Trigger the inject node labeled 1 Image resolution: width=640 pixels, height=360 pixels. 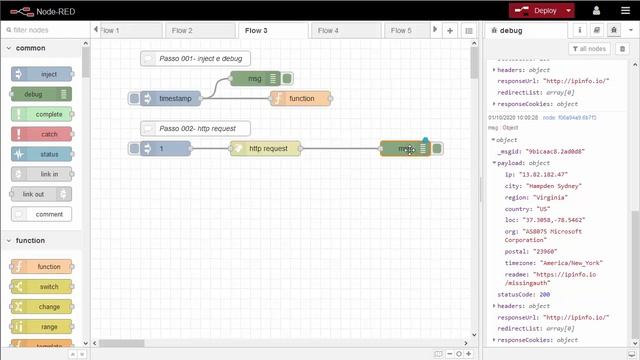pyautogui.click(x=134, y=148)
